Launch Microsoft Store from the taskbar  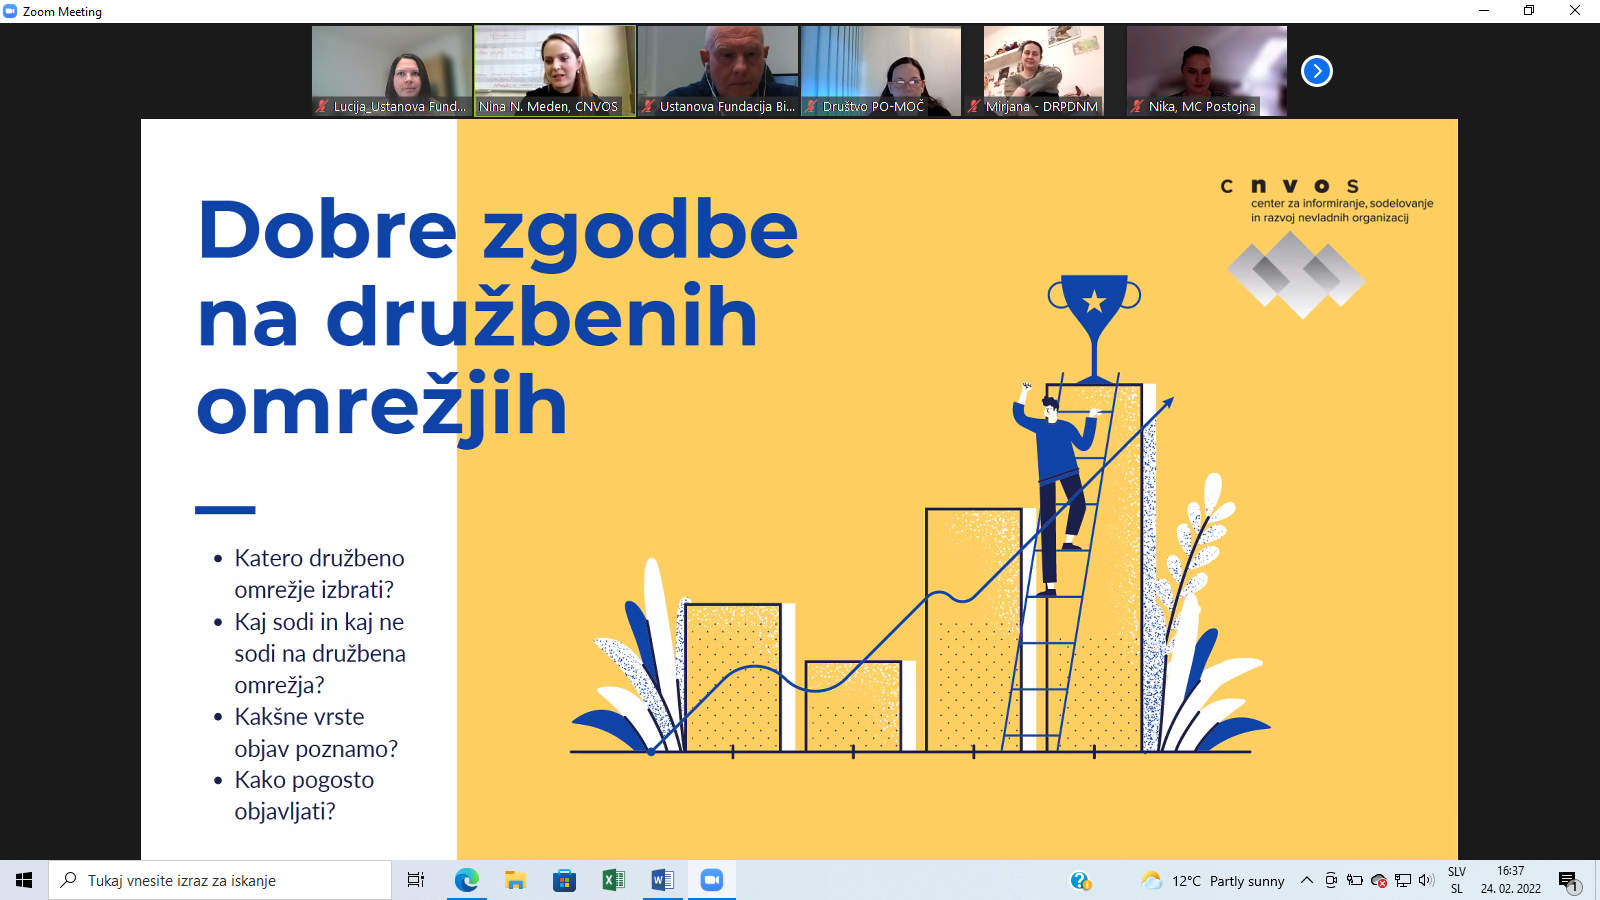point(564,880)
